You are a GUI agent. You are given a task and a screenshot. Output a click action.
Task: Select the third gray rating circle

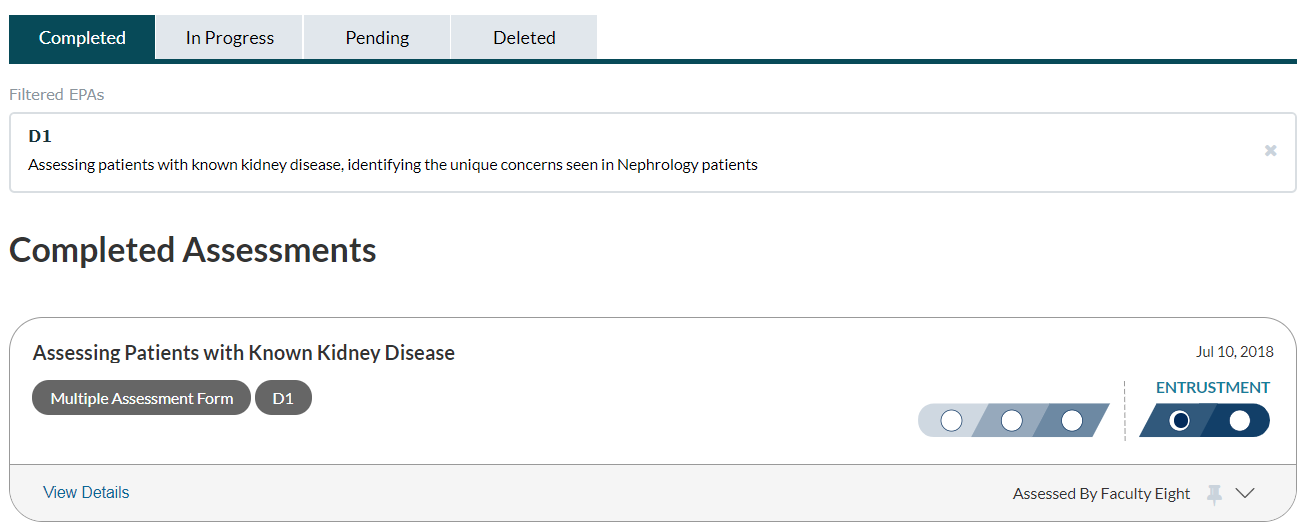1071,421
